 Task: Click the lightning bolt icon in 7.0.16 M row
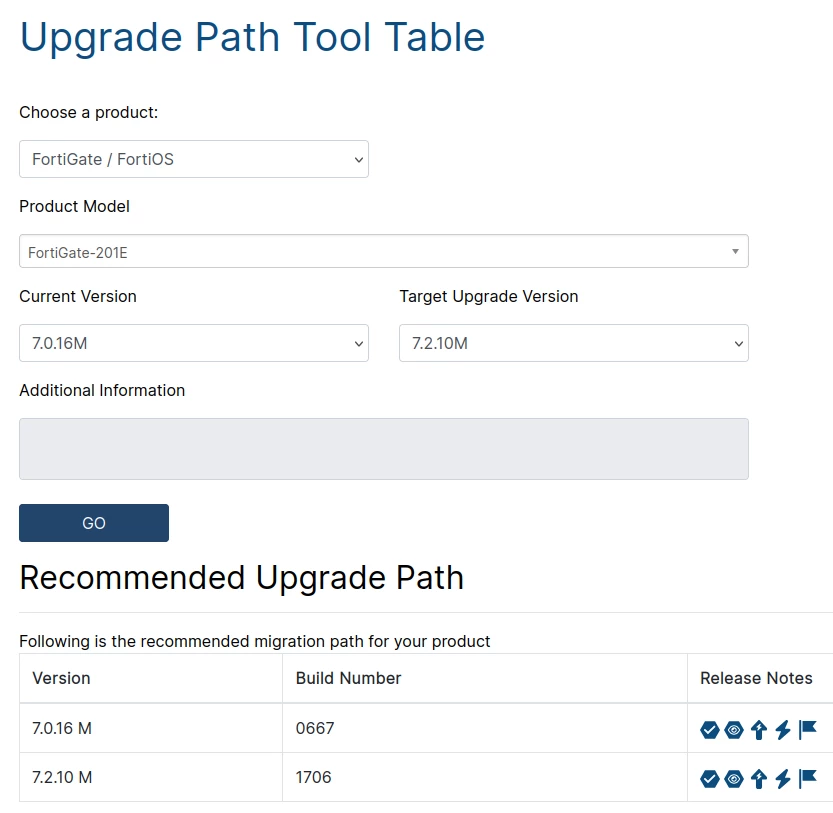coord(783,730)
